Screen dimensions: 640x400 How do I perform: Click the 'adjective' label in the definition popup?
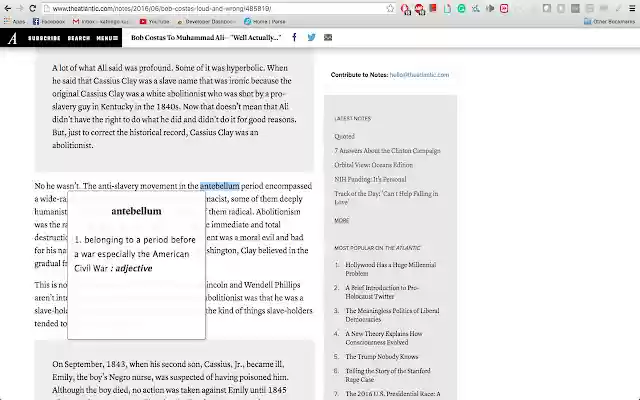click(133, 268)
